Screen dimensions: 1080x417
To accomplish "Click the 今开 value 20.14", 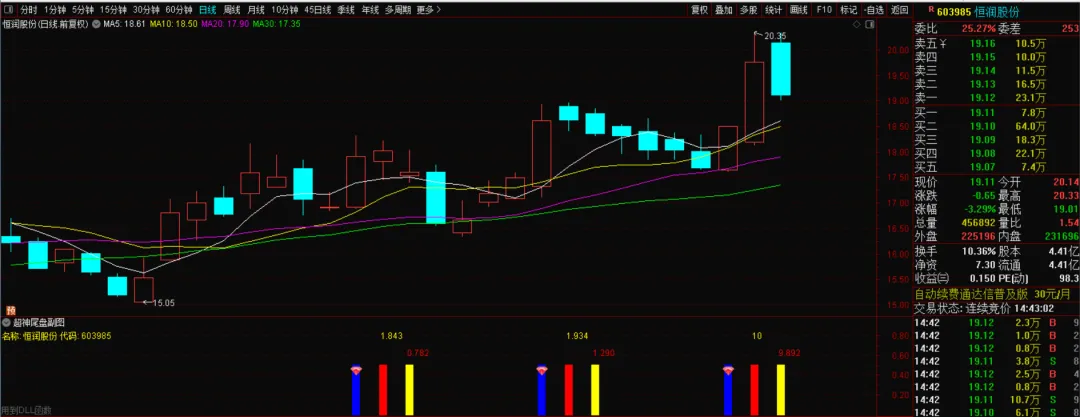I will 1066,182.
